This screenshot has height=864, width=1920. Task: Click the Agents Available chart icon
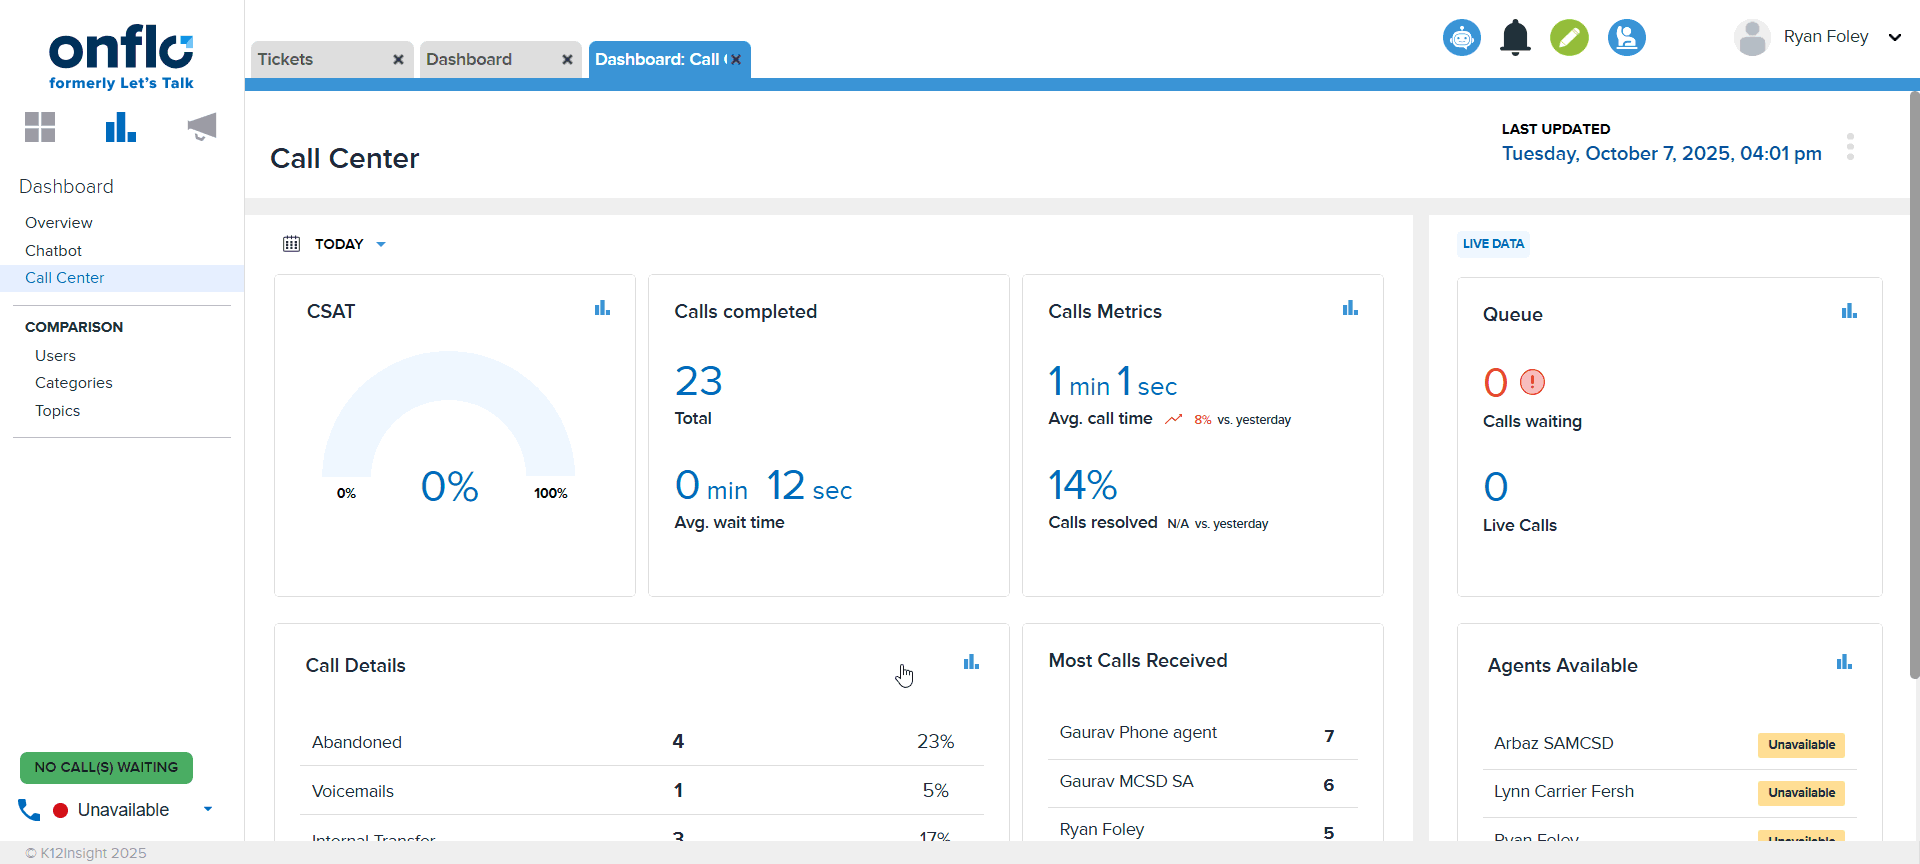[1844, 662]
